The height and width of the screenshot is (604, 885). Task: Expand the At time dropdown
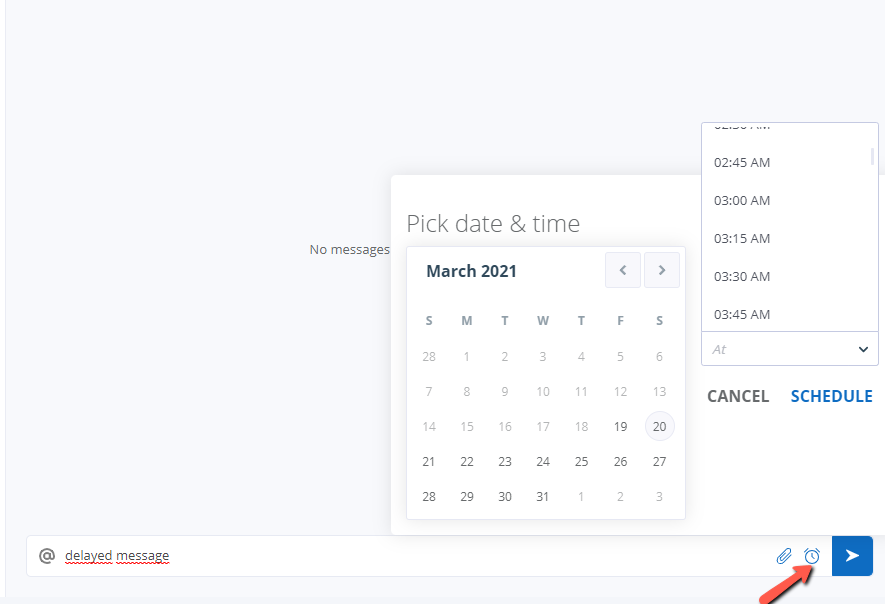click(790, 349)
